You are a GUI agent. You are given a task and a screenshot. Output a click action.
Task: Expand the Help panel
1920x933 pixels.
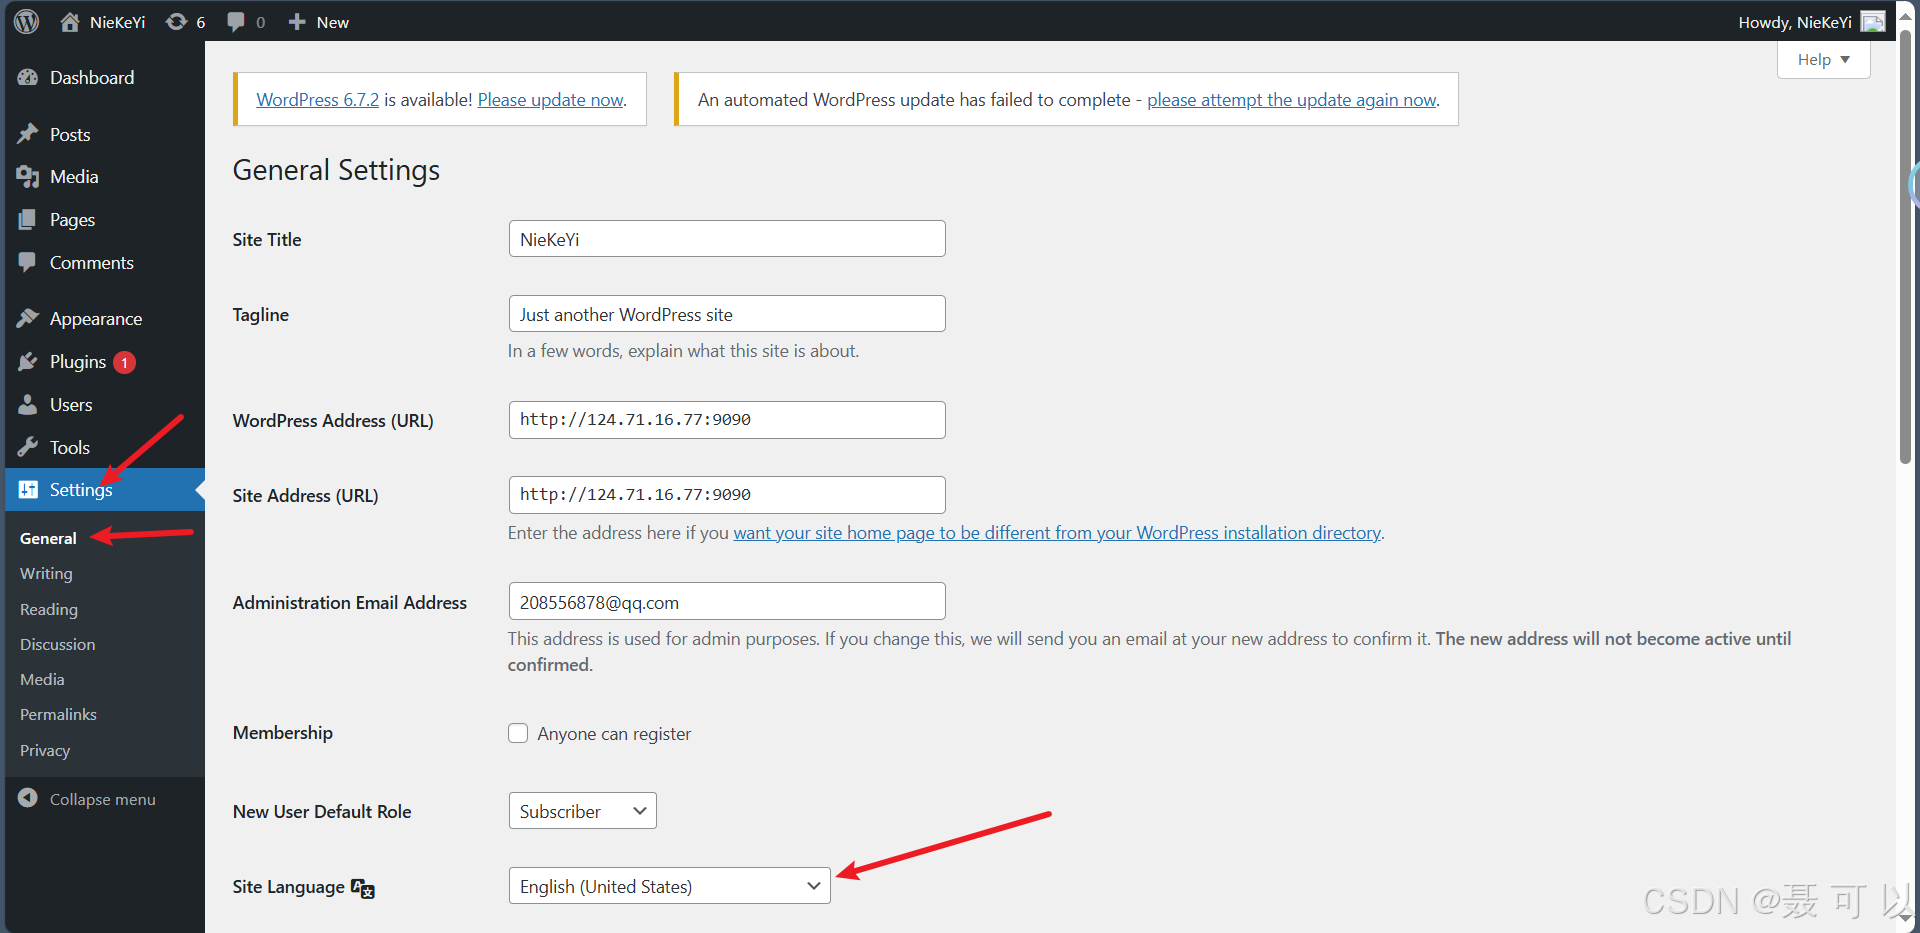pos(1824,59)
